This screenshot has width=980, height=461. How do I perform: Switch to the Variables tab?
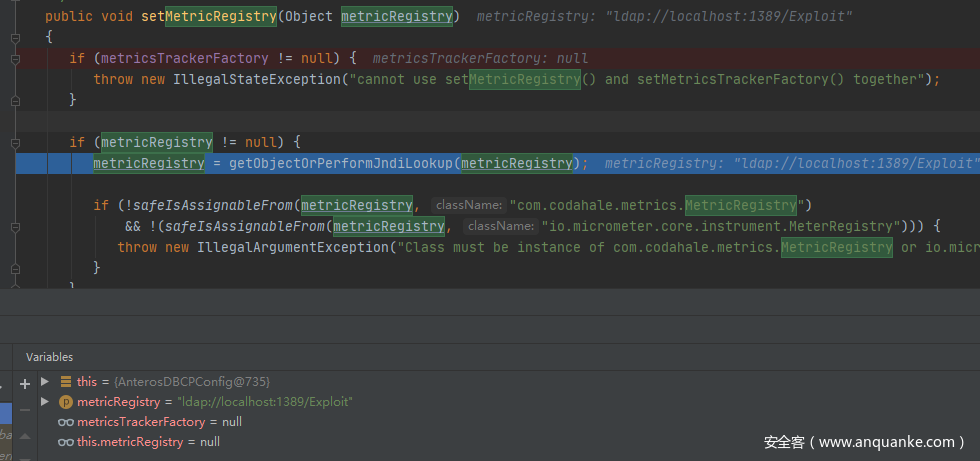coord(49,357)
